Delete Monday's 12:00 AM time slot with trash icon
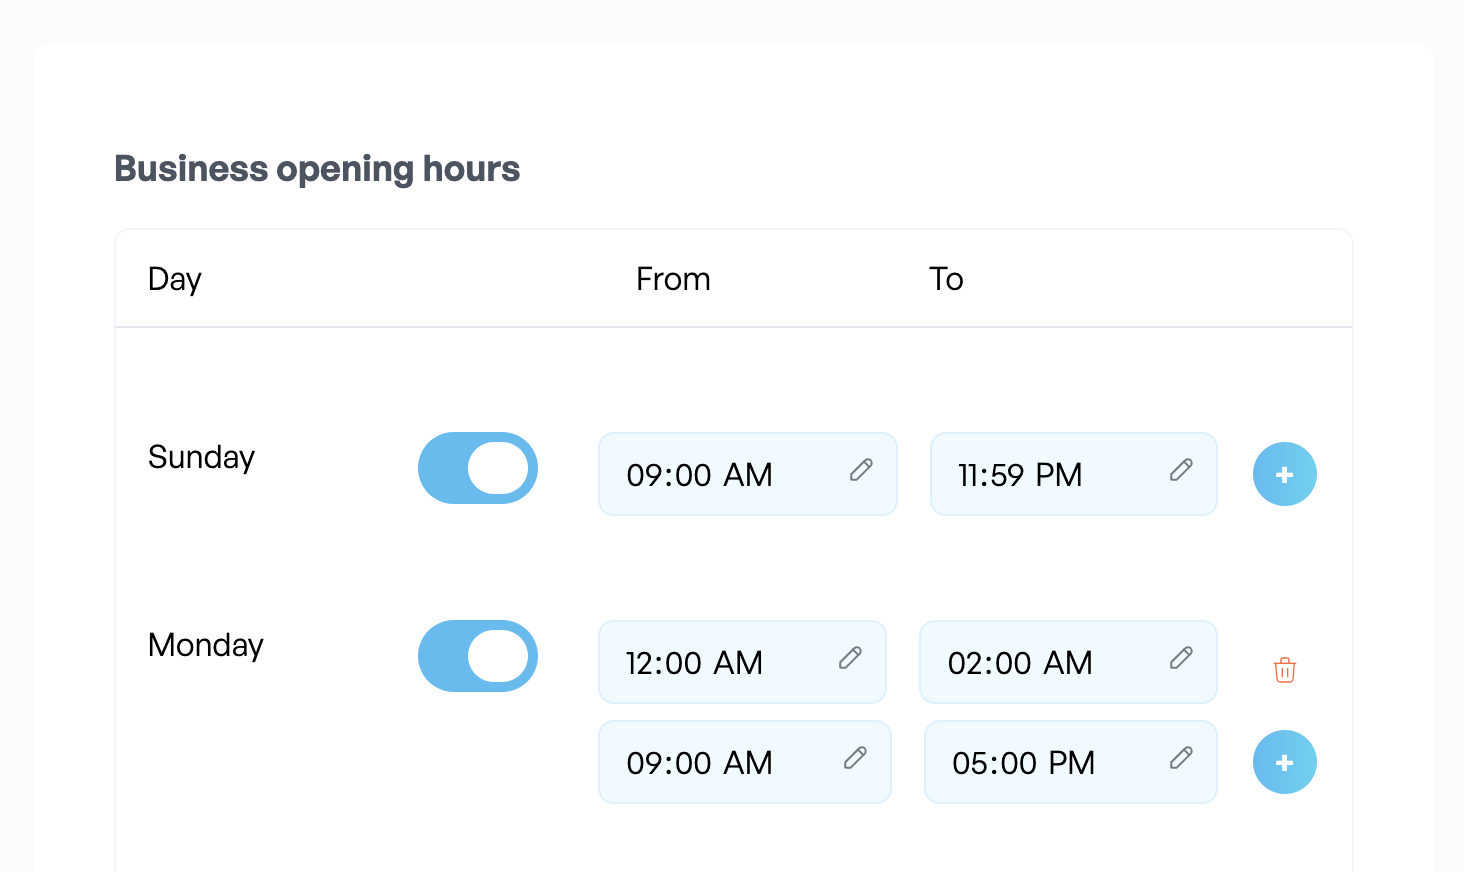 (x=1285, y=670)
